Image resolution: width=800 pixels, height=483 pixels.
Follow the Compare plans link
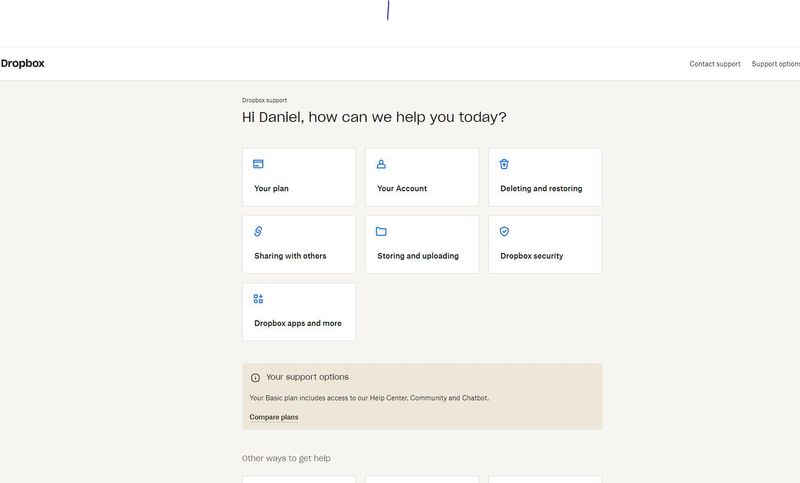point(274,417)
